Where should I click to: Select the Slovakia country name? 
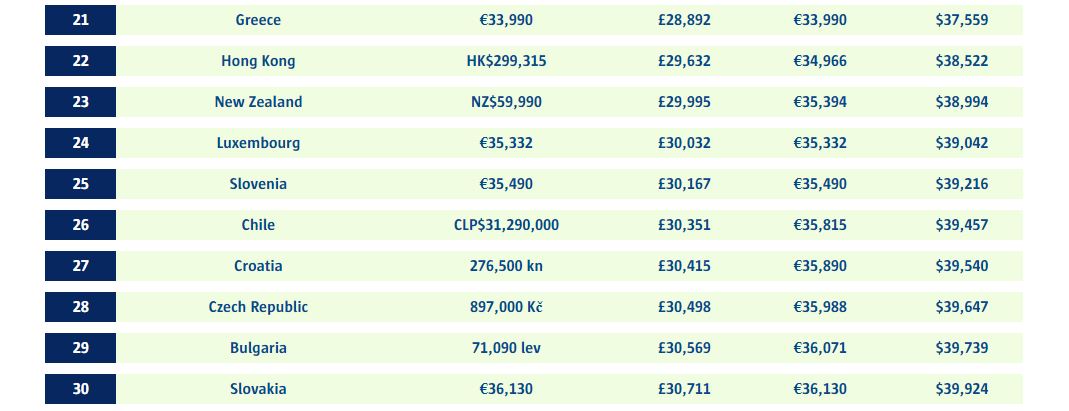tap(258, 389)
